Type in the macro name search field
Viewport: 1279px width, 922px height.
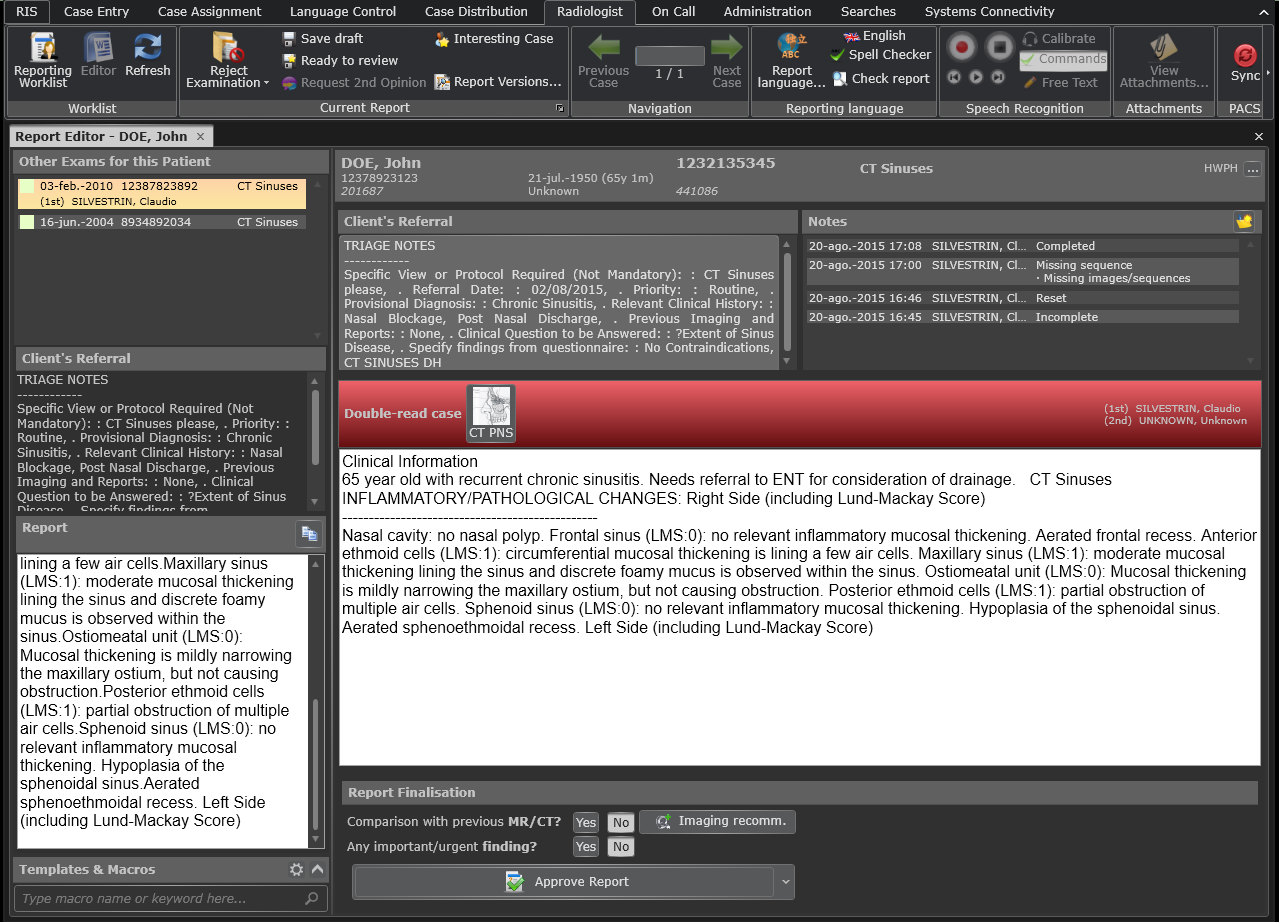160,898
